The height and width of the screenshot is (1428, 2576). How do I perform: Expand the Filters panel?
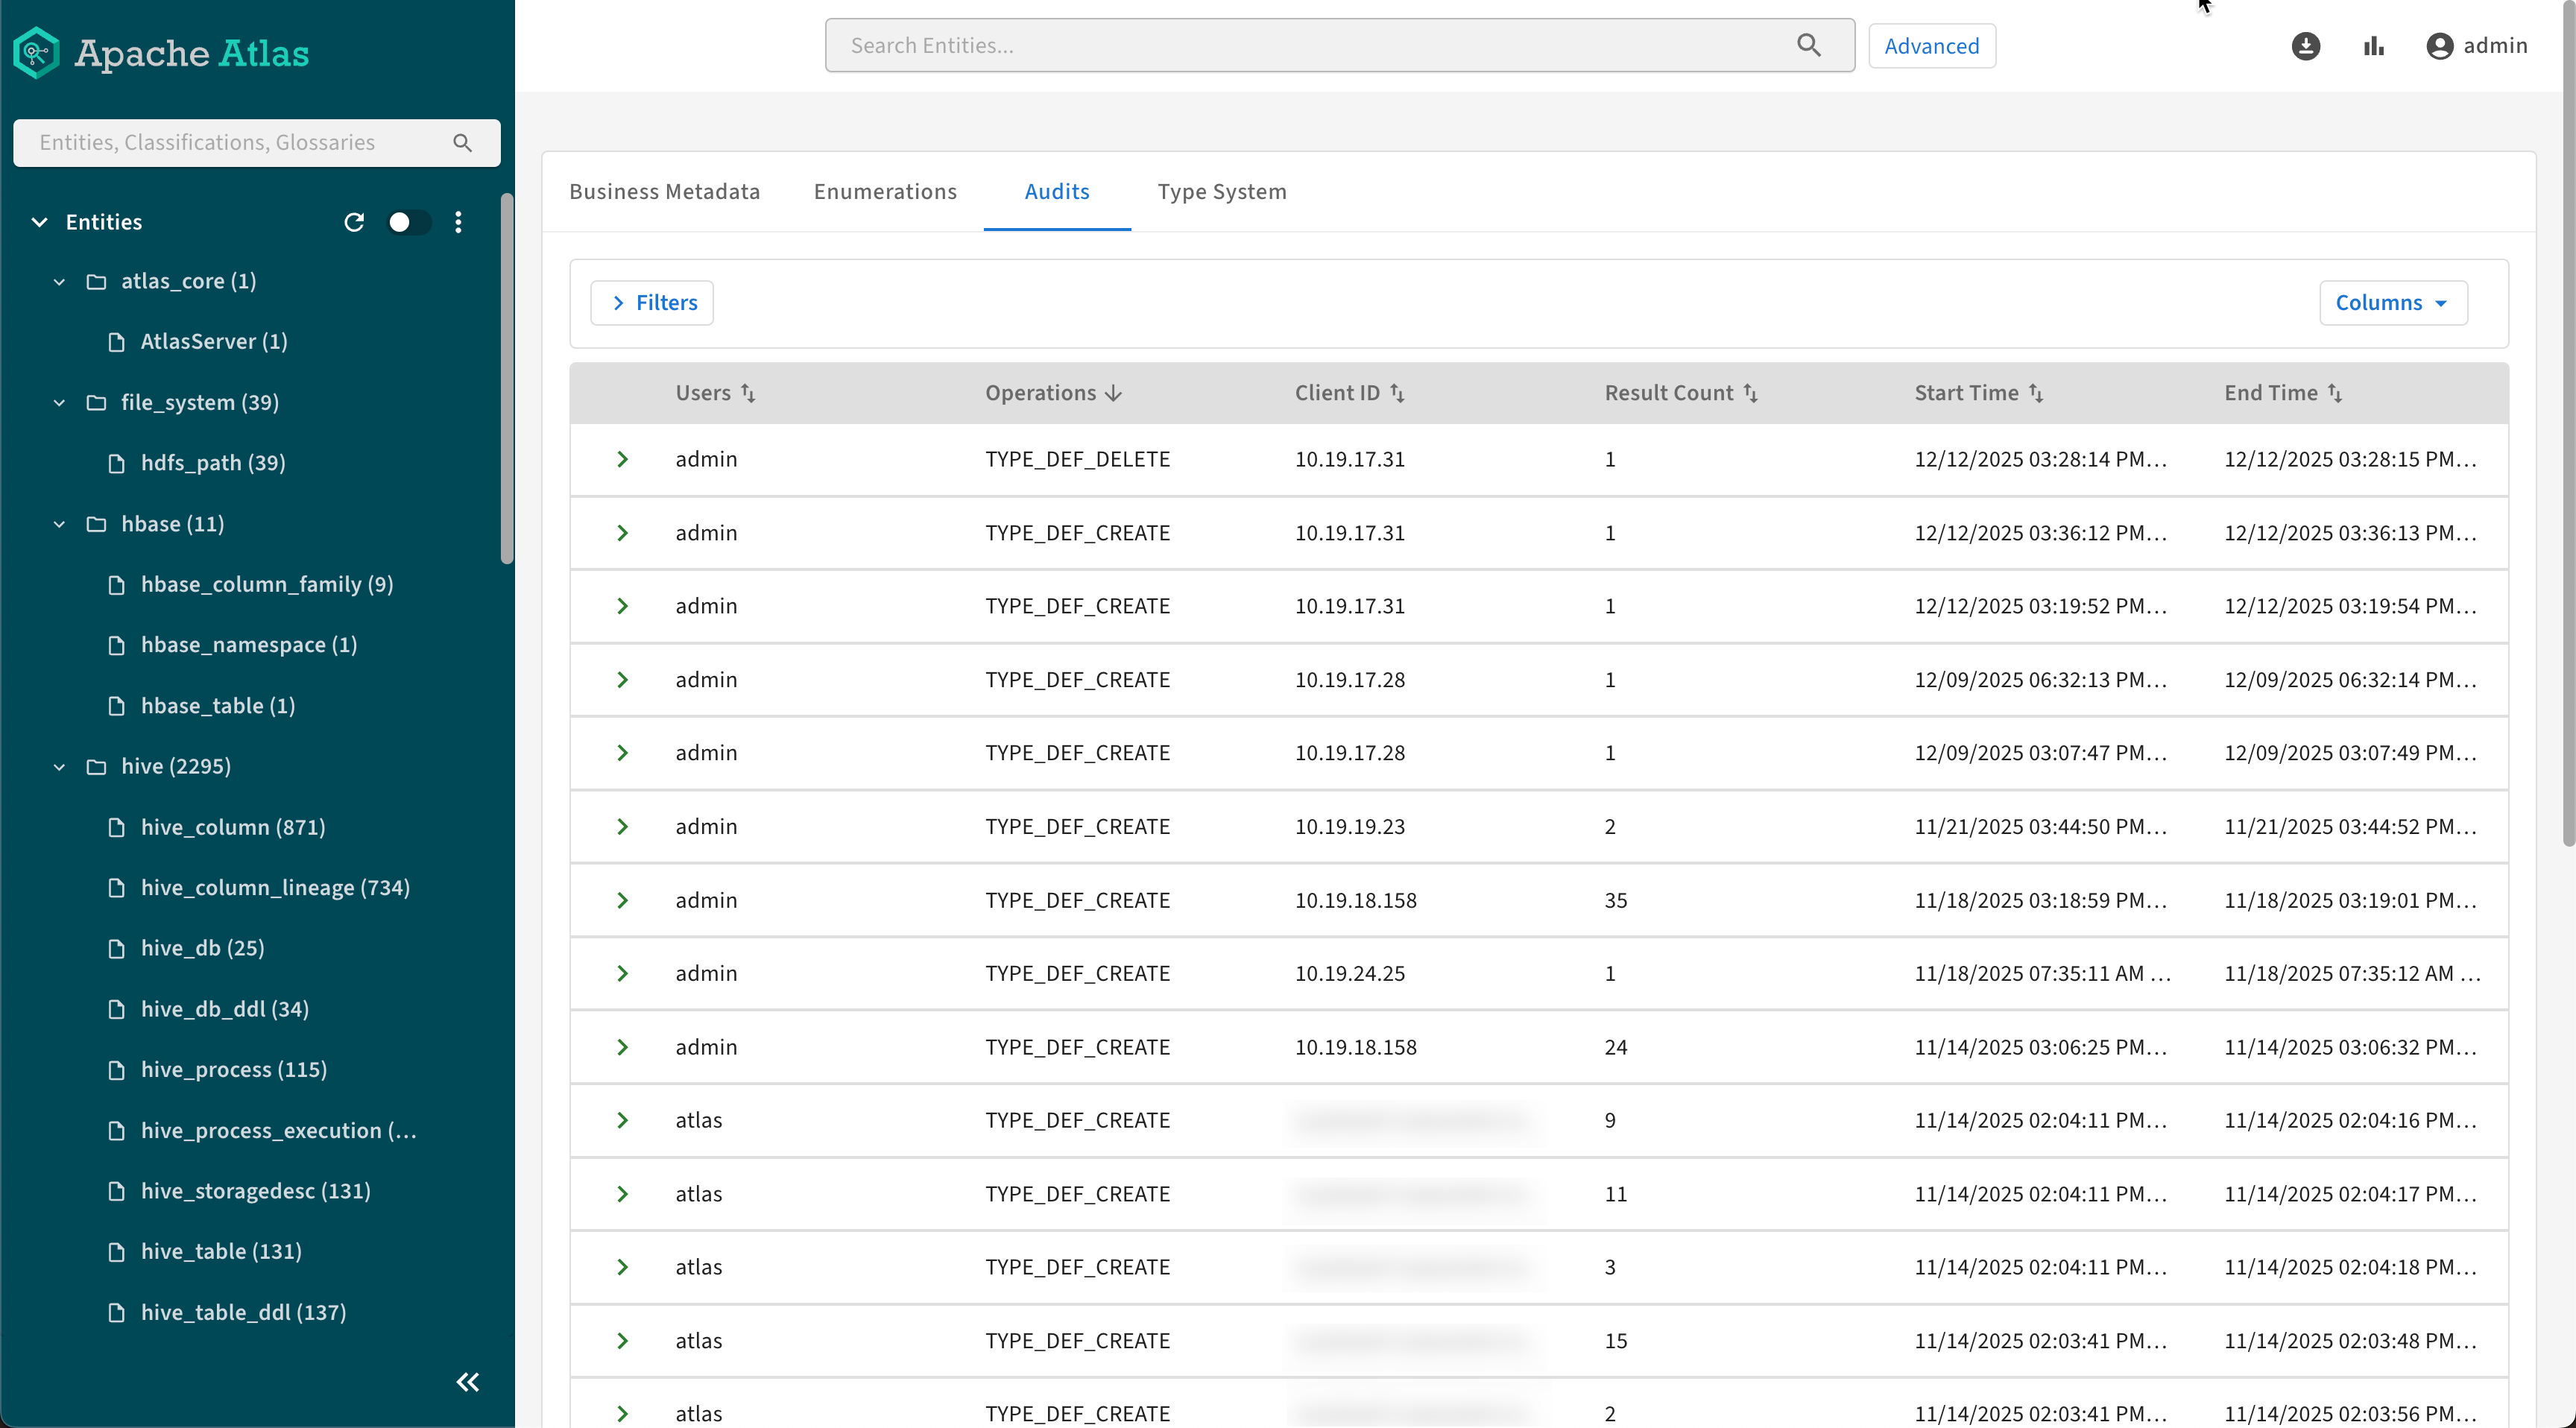point(652,303)
